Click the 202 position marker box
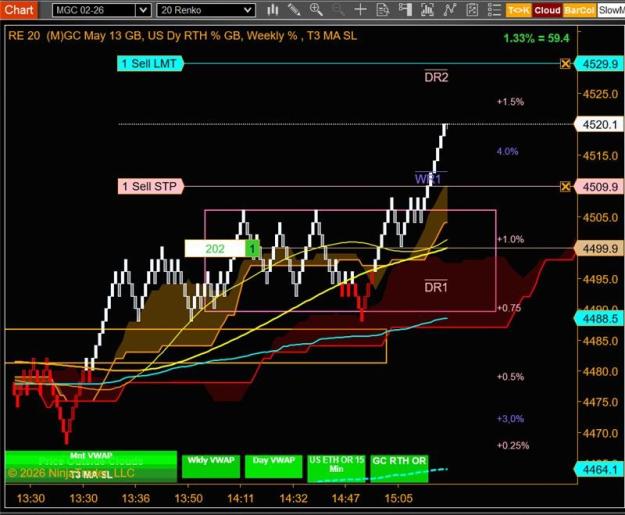625x515 pixels. [x=215, y=249]
